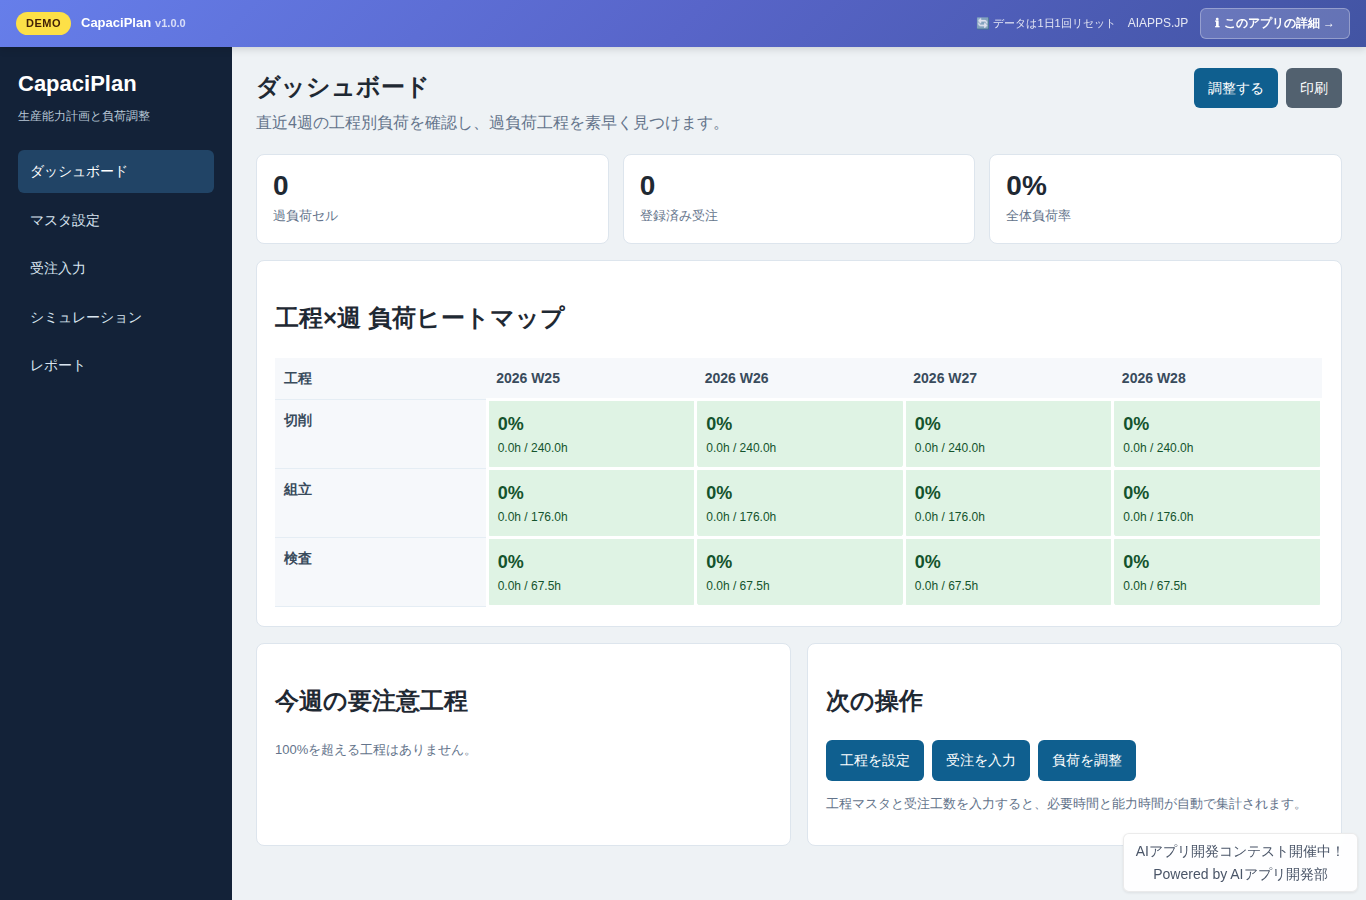Screen dimensions: 1366x900
Task: Click CapaciPlan v1.0.0 in the top bar
Action: [x=133, y=23]
